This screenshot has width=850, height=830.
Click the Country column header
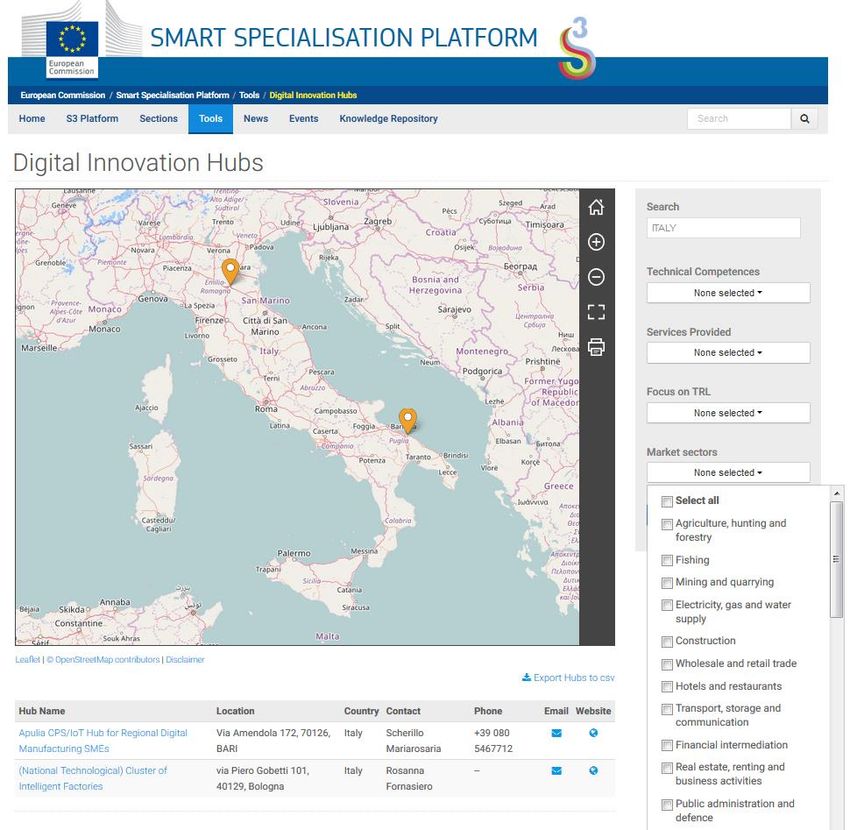[361, 711]
